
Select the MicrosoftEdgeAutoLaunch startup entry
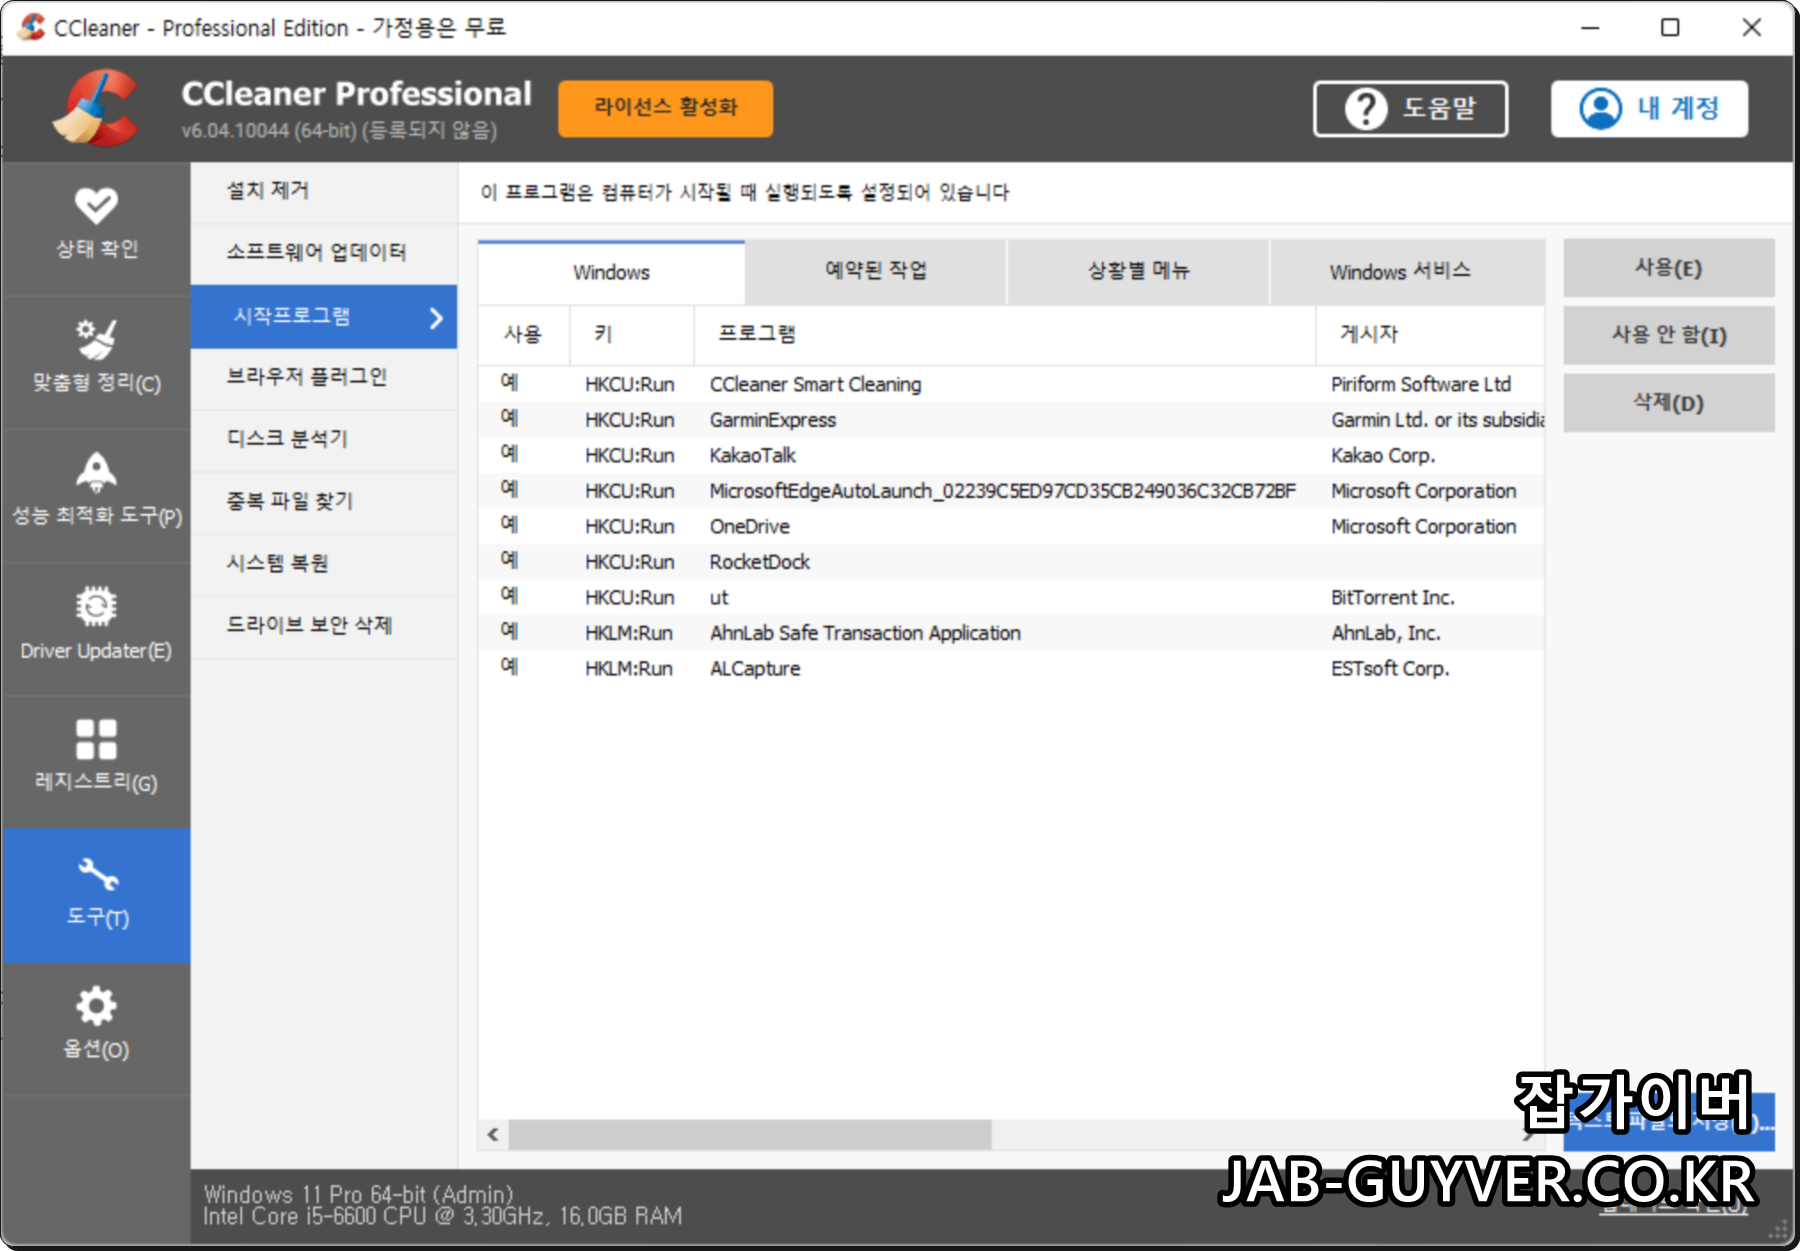tap(1011, 491)
